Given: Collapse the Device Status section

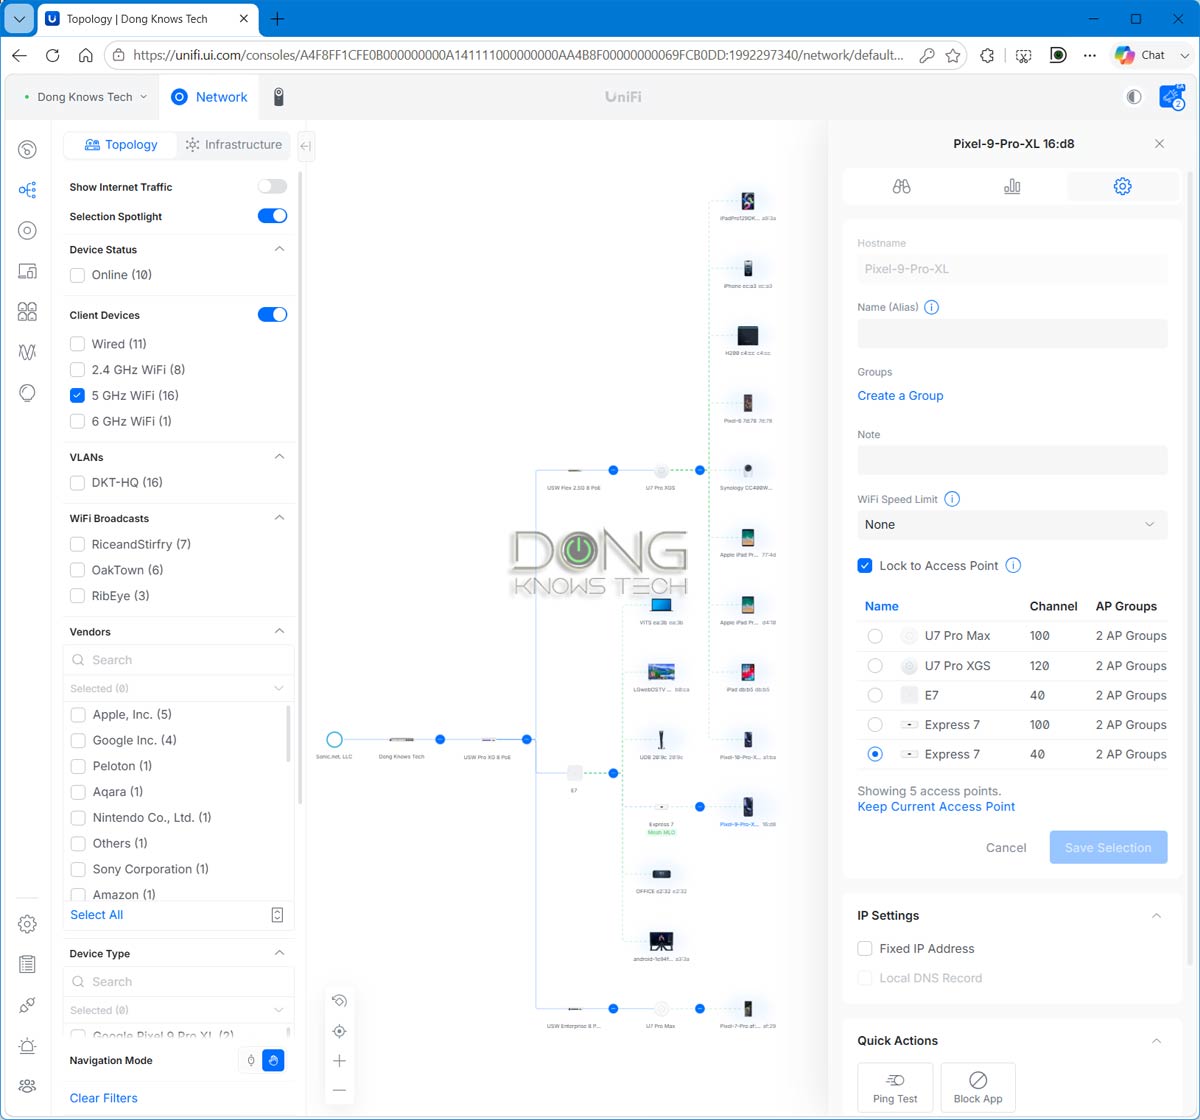Looking at the screenshot, I should (280, 249).
